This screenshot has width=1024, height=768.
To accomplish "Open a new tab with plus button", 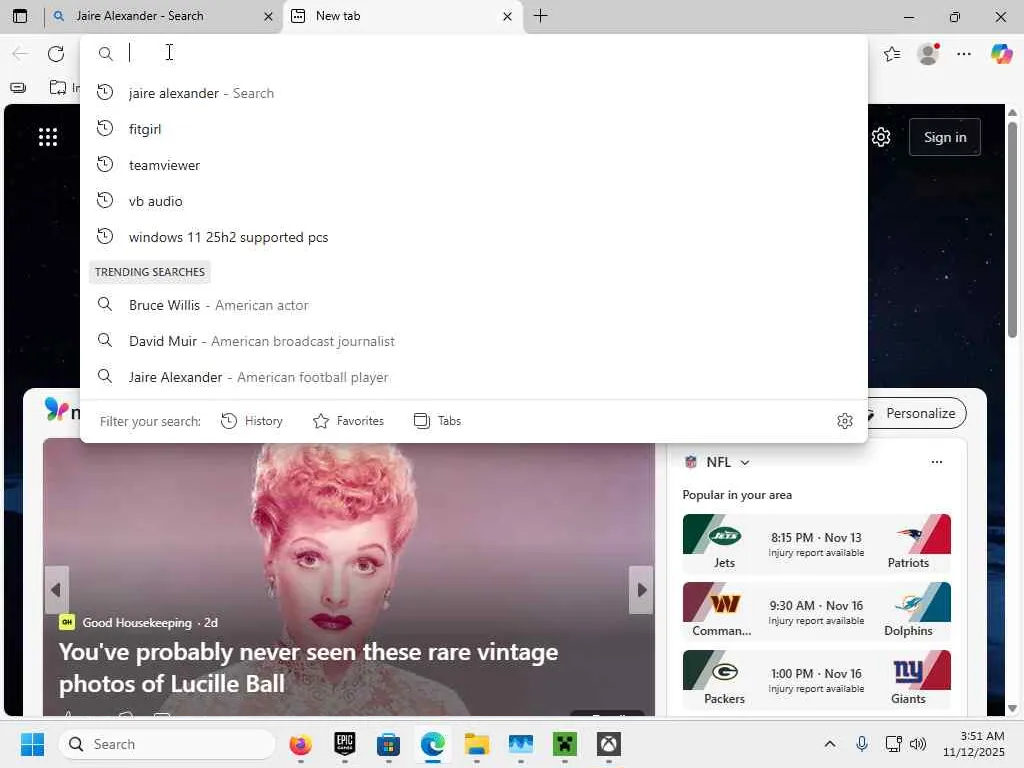I will coord(541,16).
